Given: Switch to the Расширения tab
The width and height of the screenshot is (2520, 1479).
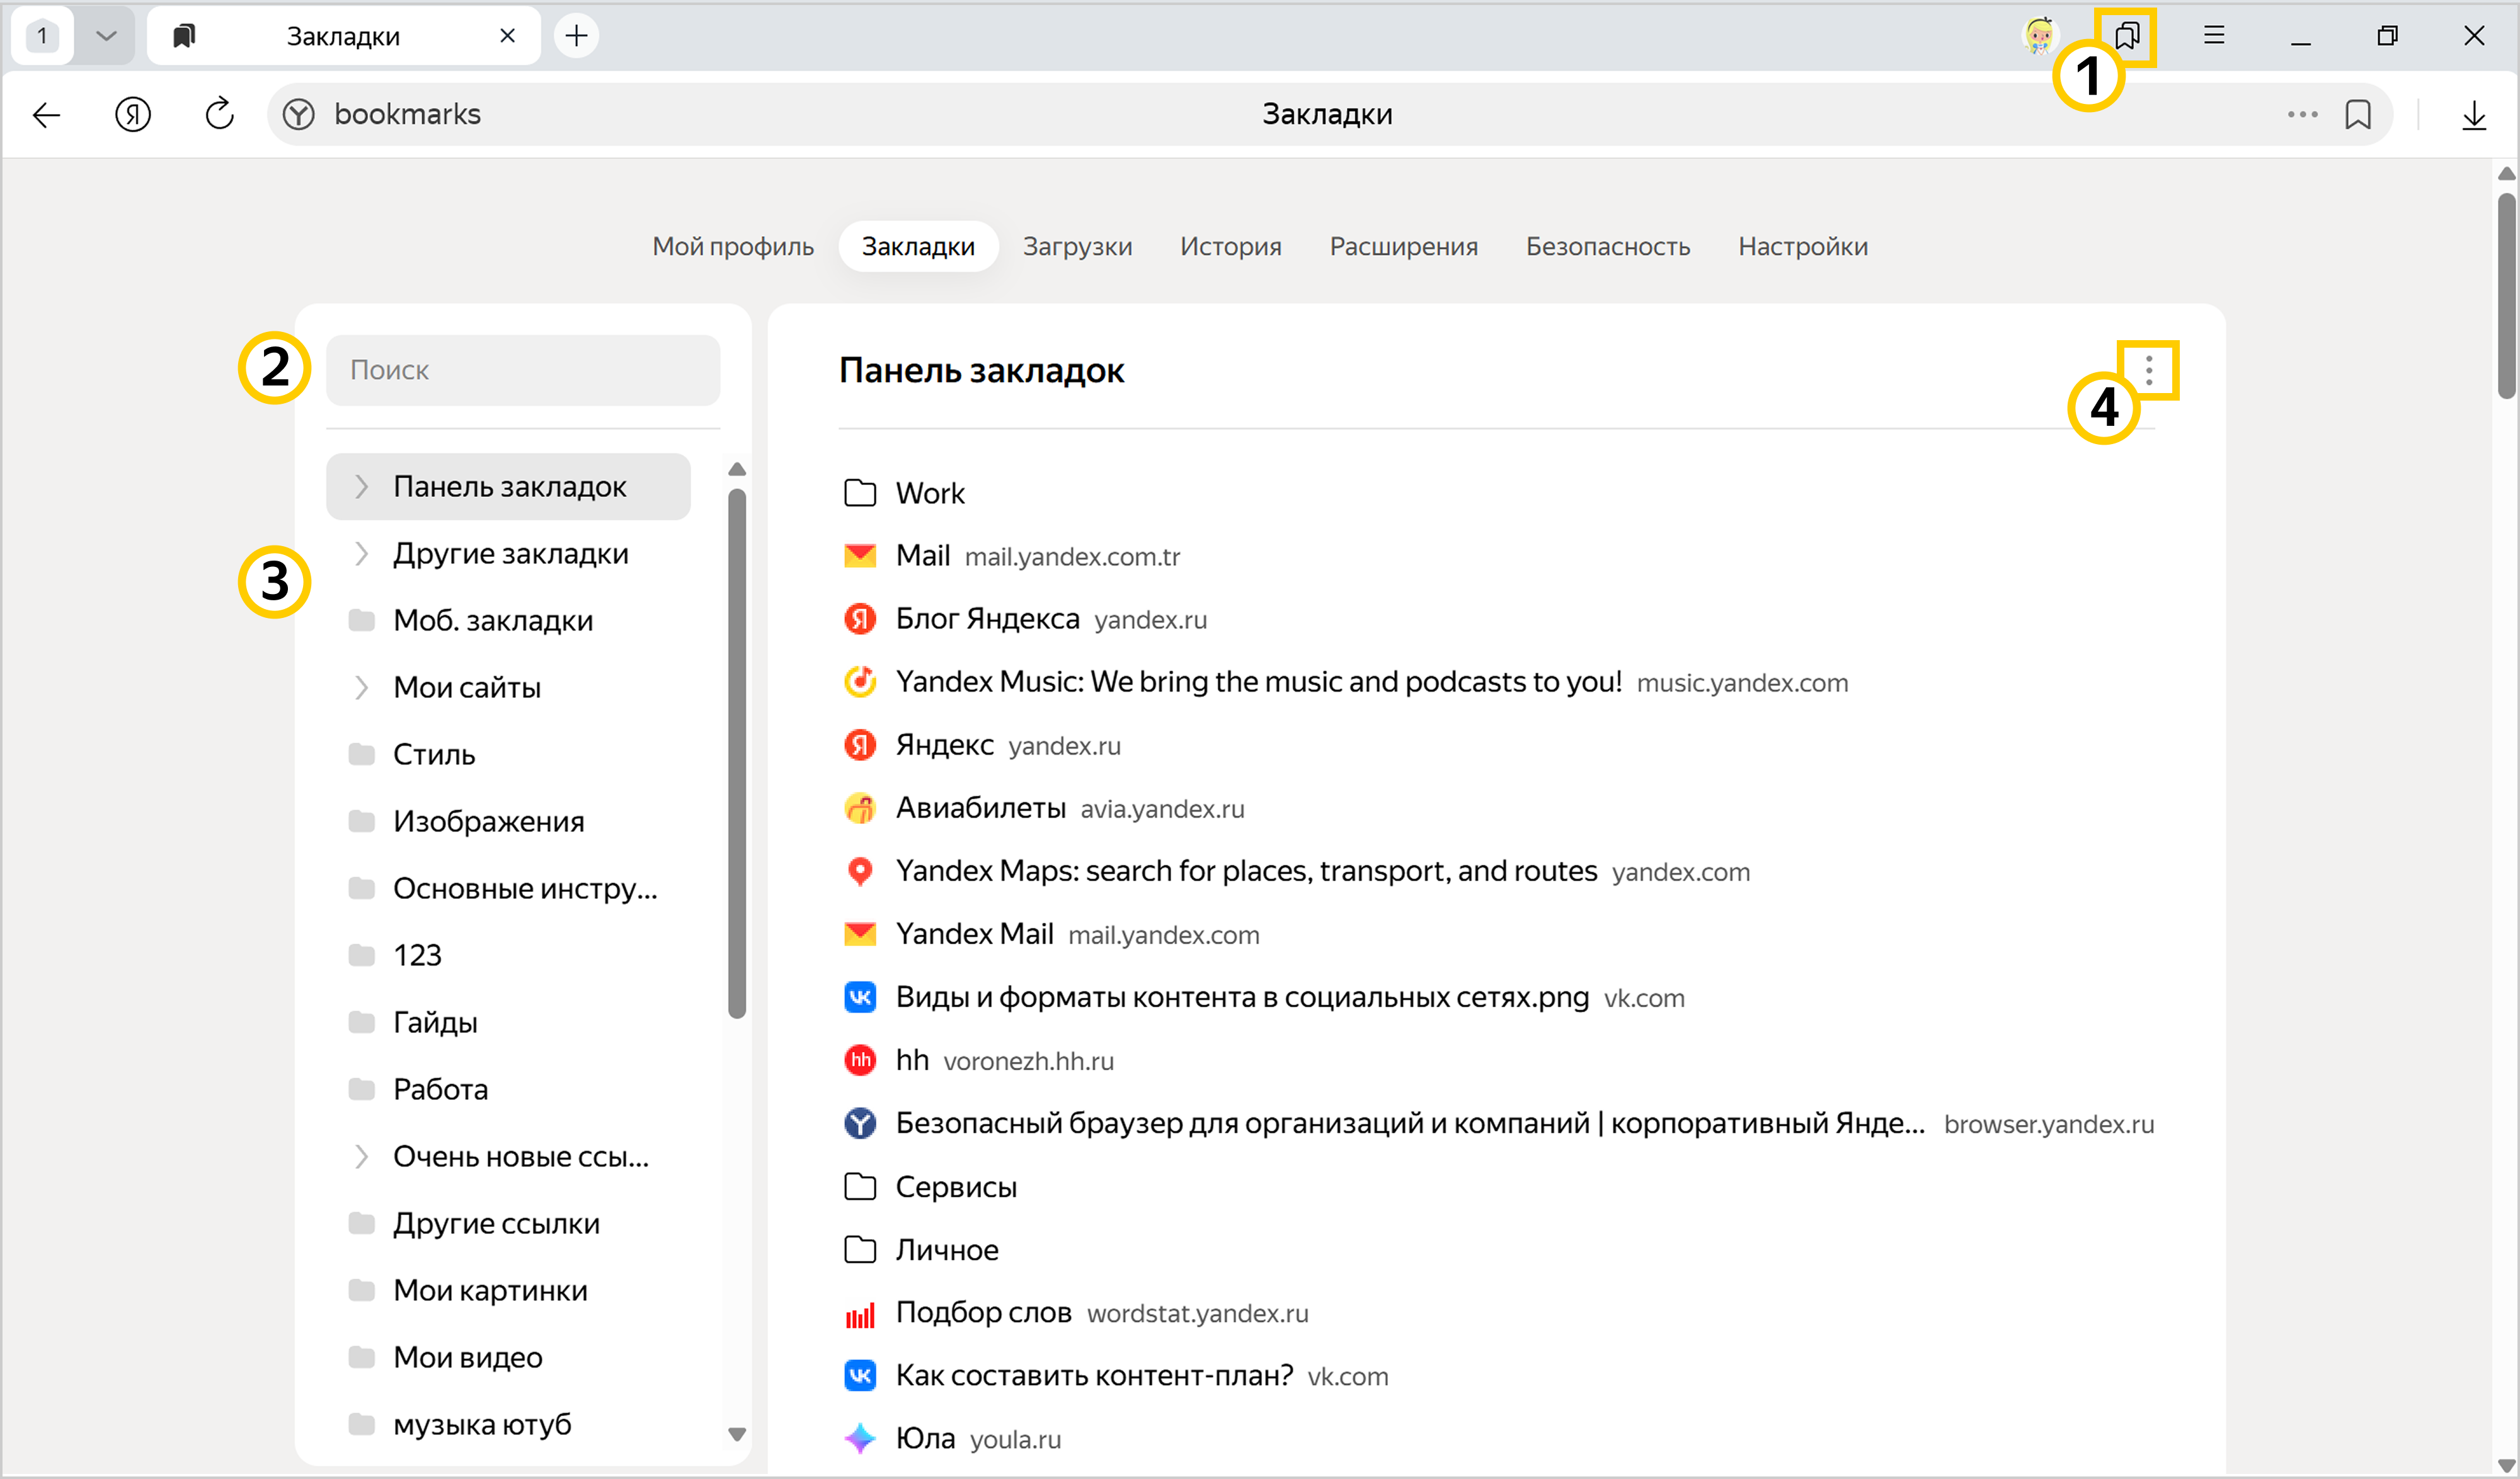Looking at the screenshot, I should [1403, 246].
